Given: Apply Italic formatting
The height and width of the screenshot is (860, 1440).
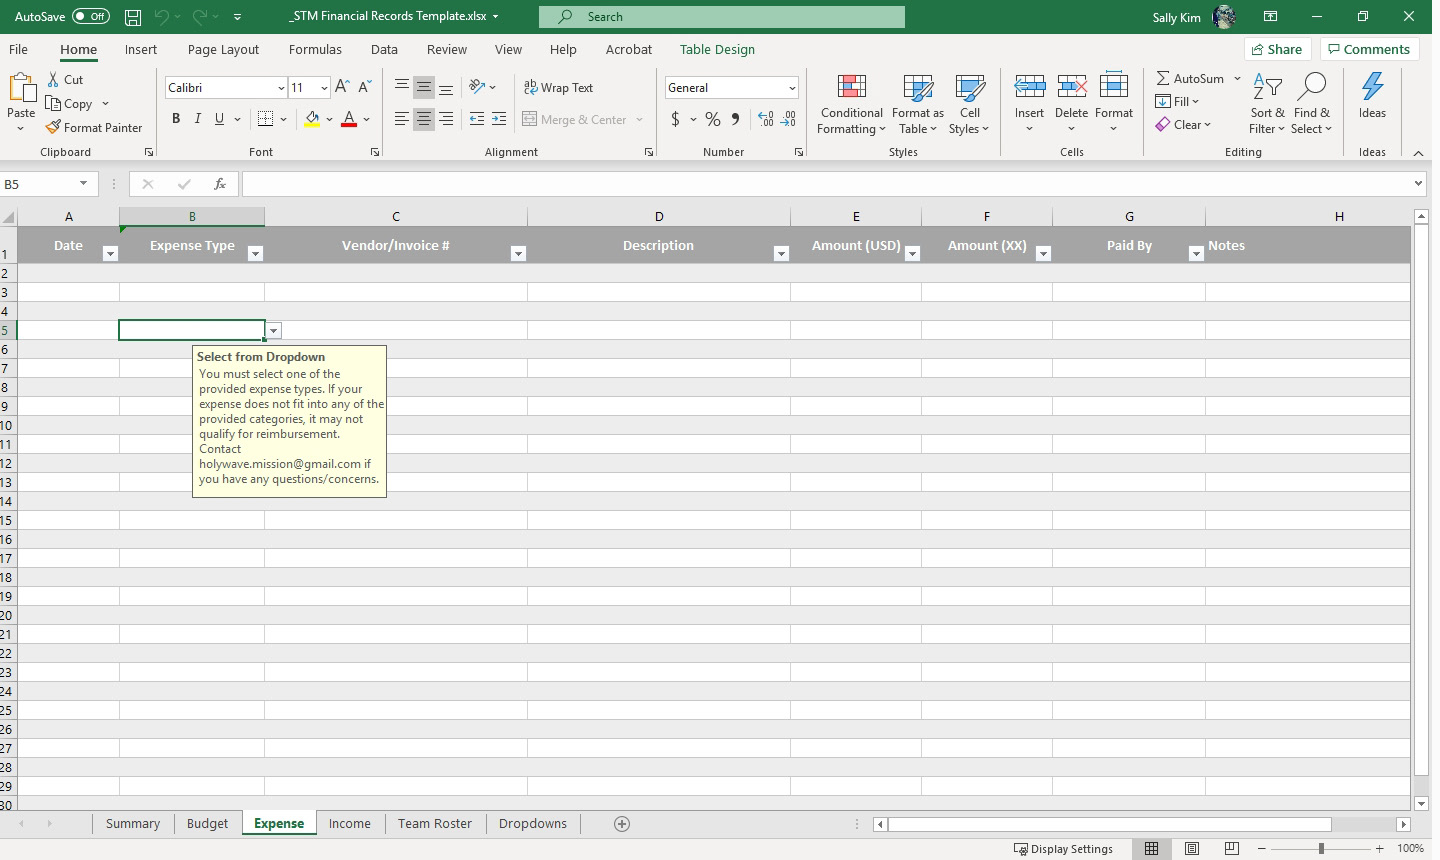Looking at the screenshot, I should pos(198,119).
